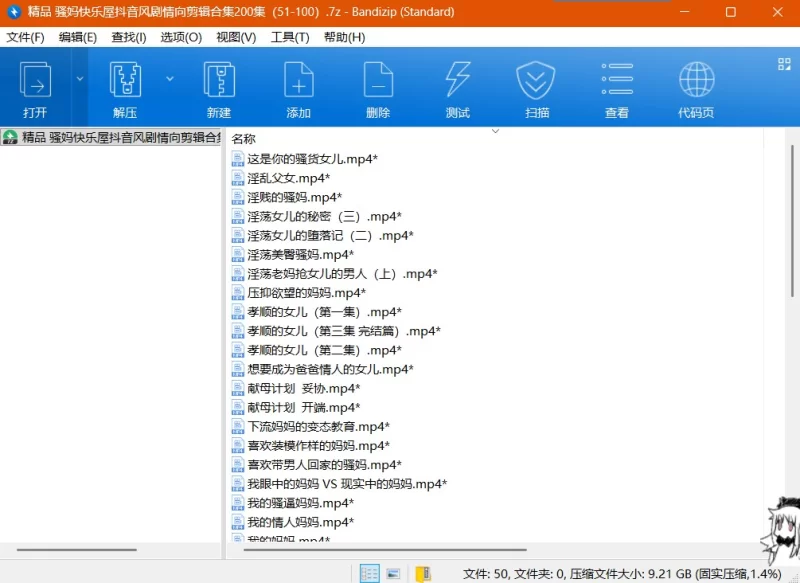Screen dimensions: 800x583
Task: Select the 7z archive root in the folder tree
Action: 111,137
